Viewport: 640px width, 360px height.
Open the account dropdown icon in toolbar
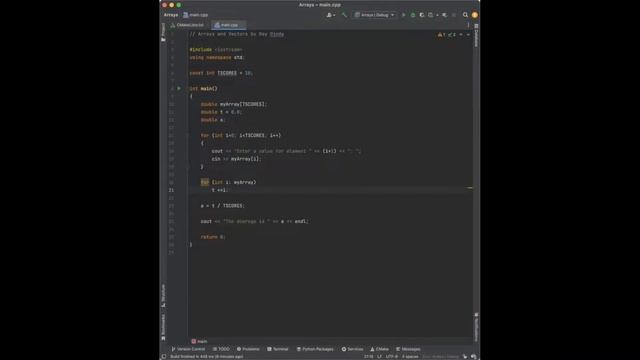(331, 15)
